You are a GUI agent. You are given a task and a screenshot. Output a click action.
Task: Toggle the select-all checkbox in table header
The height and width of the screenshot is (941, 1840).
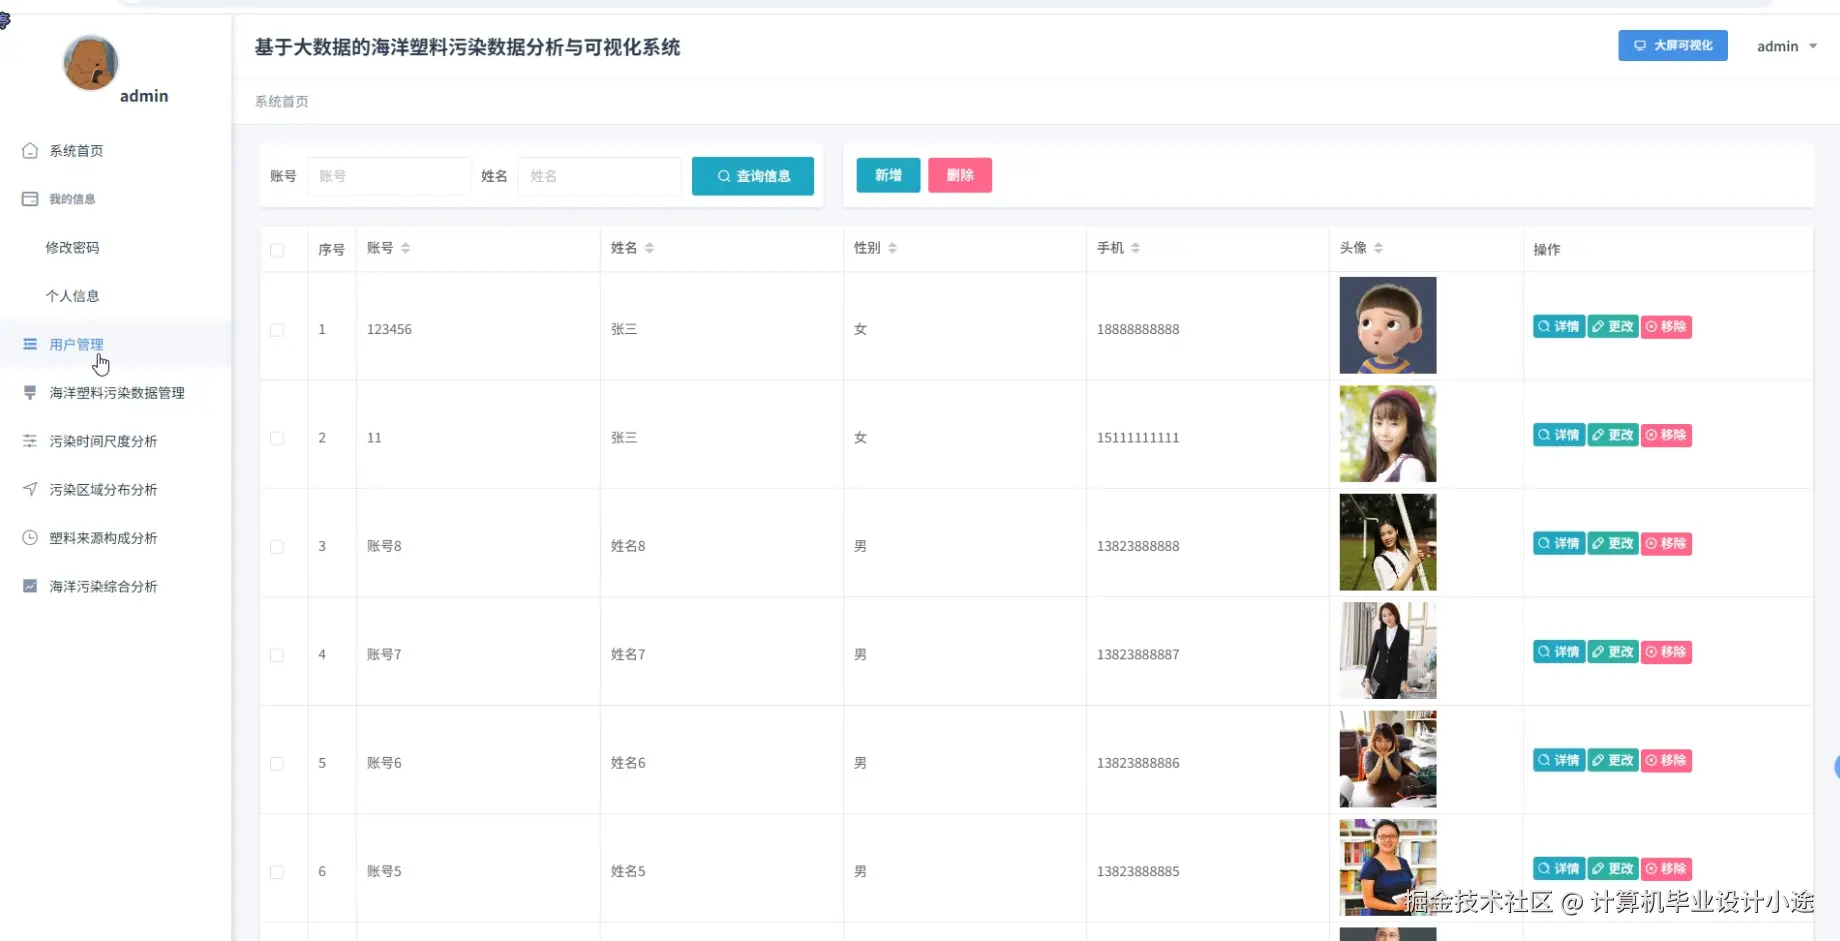[277, 250]
